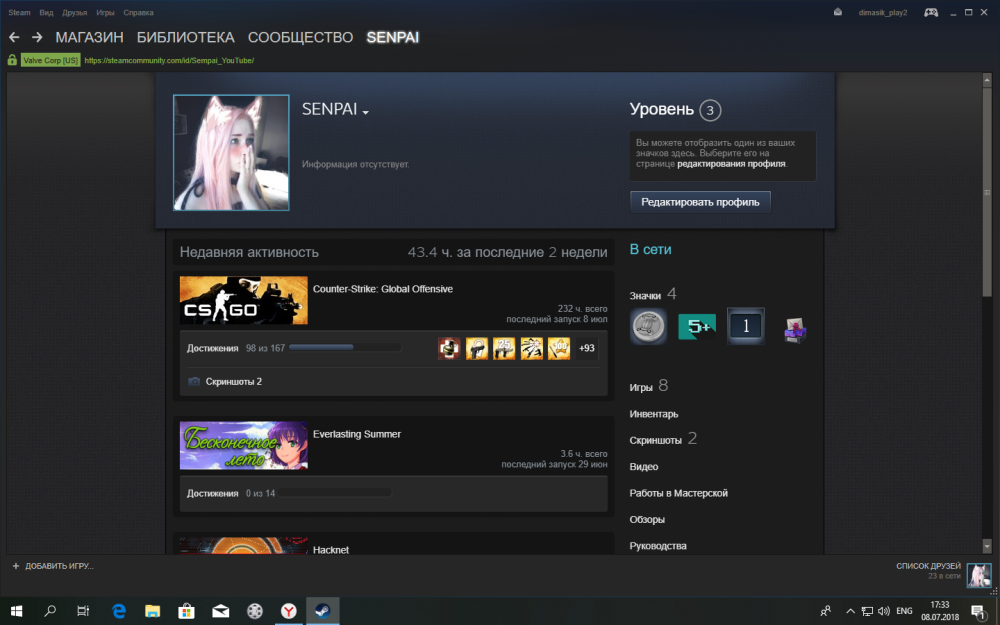Viewport: 1000px width, 625px height.
Task: Open the Mail app from the taskbar
Action: (221, 611)
